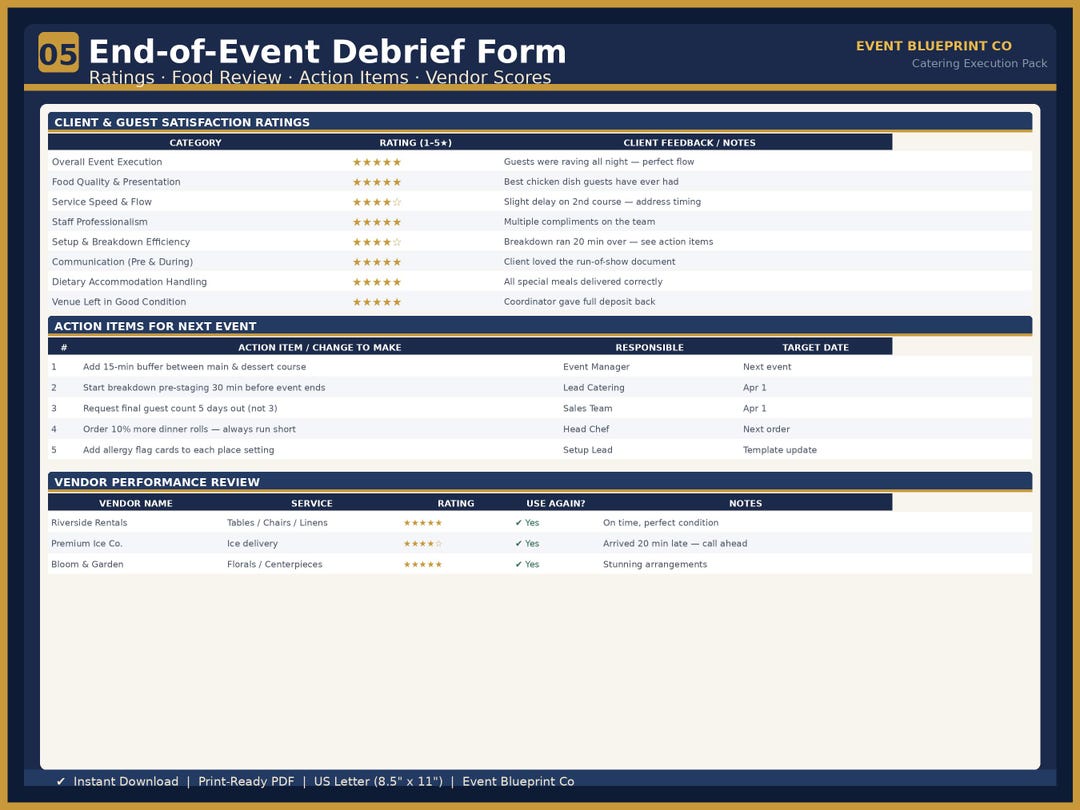1080x810 pixels.
Task: Click note 'Client loved the run-of-show document'
Action: coord(590,262)
